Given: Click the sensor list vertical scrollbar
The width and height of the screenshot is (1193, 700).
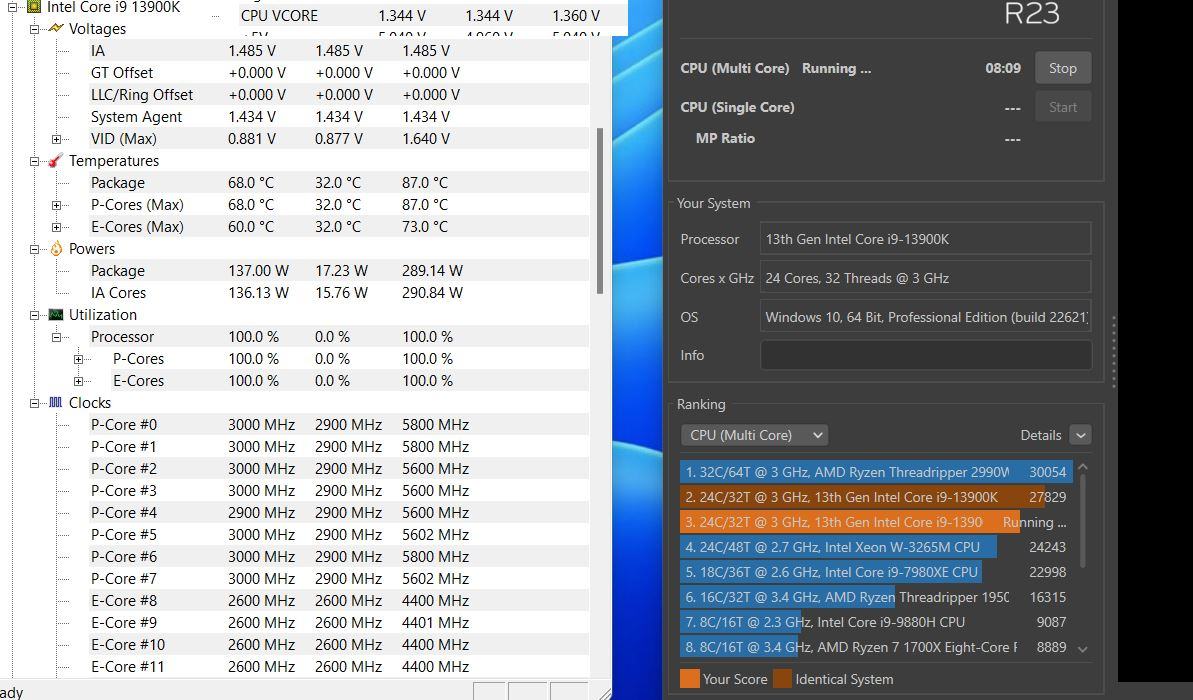Looking at the screenshot, I should point(600,211).
